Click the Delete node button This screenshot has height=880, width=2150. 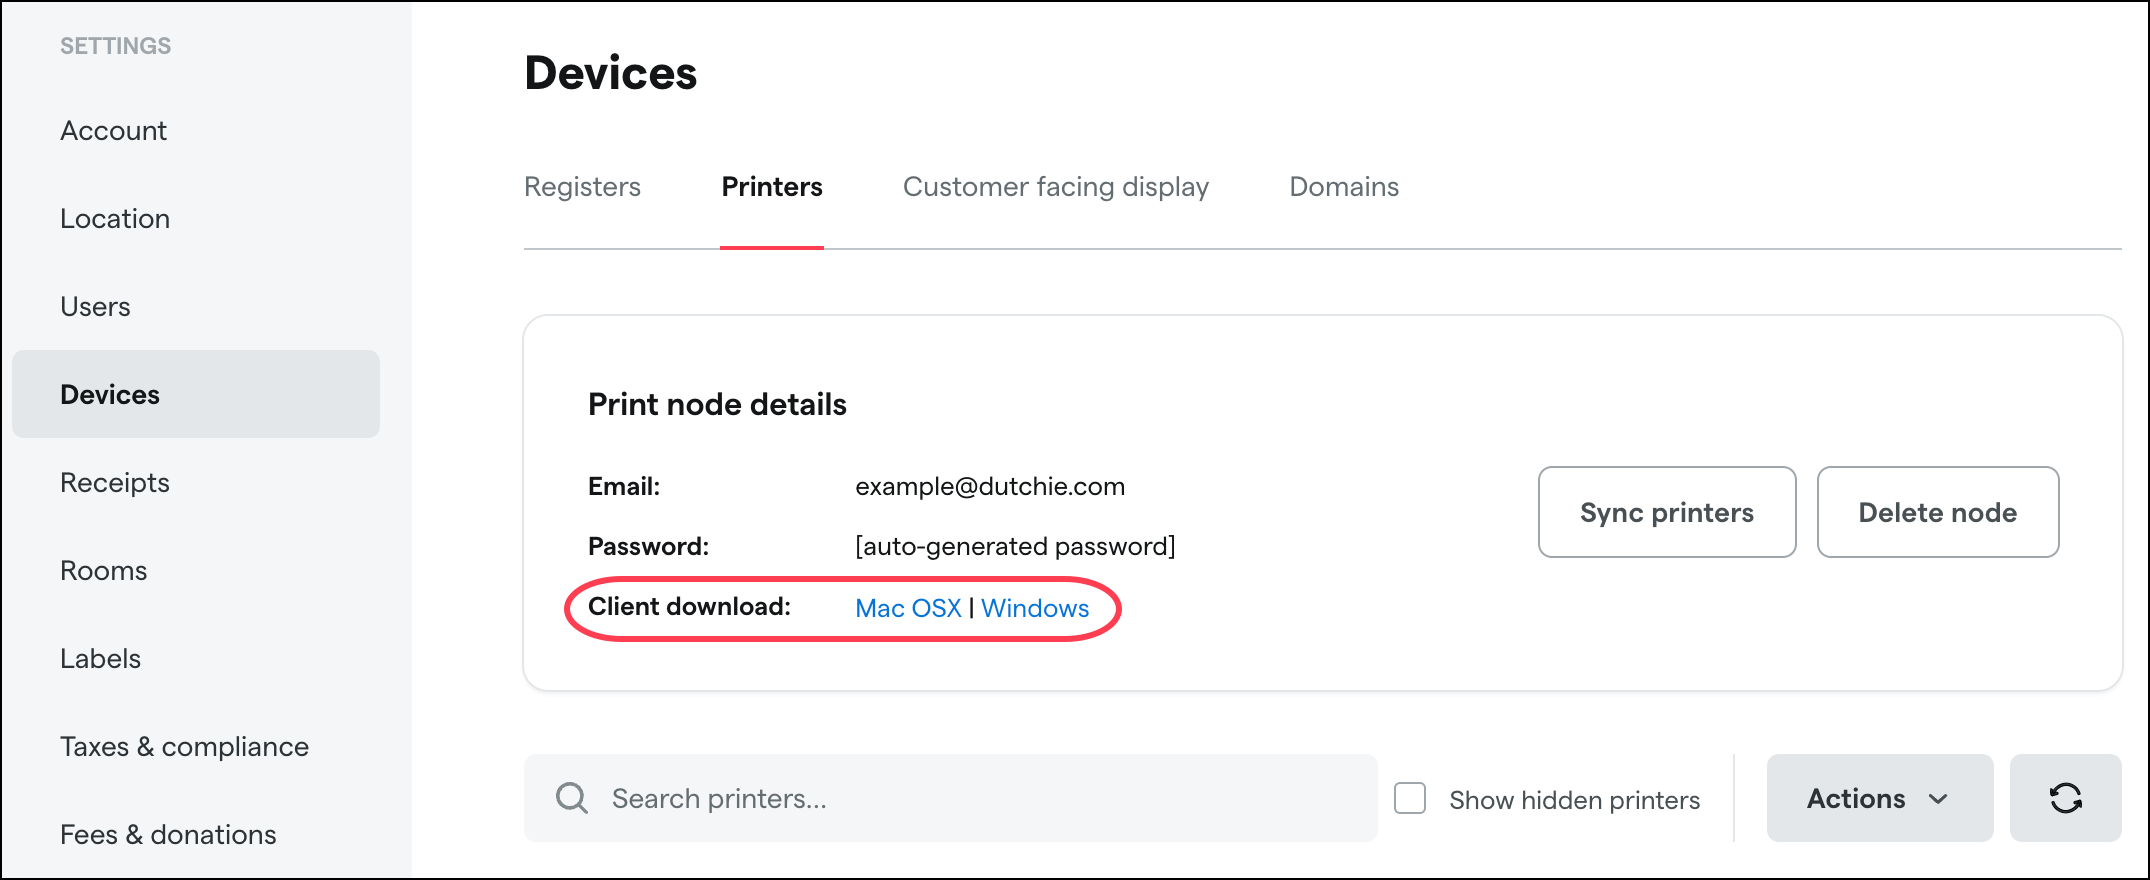[x=1937, y=512]
